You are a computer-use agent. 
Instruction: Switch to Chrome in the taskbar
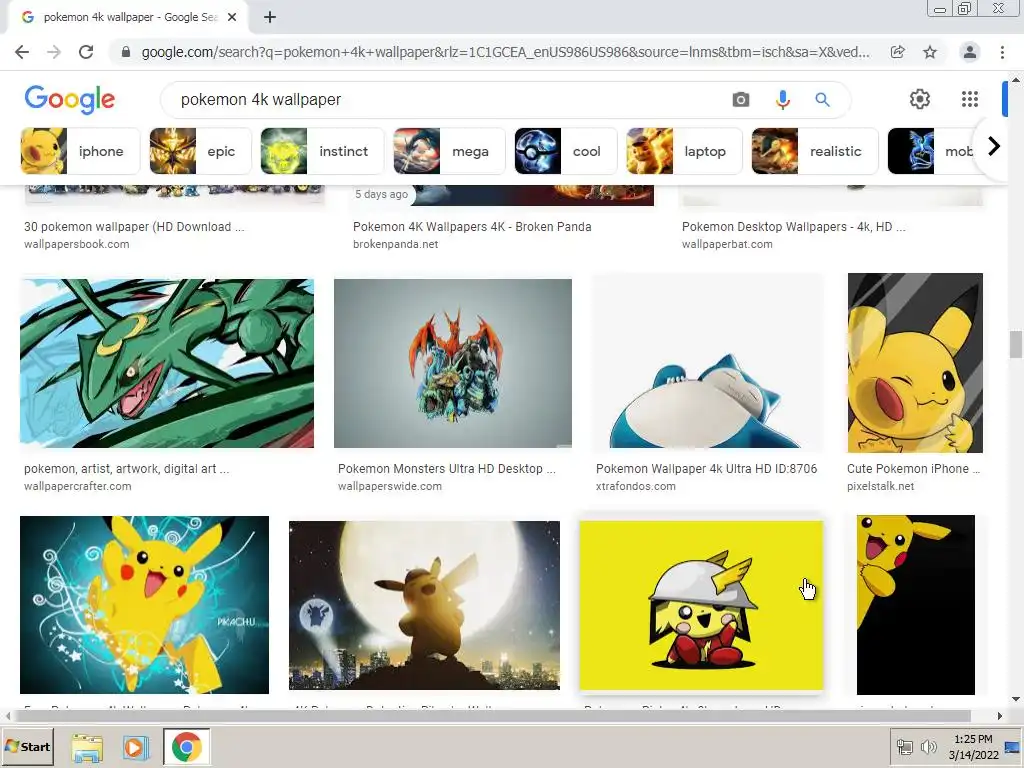point(187,747)
